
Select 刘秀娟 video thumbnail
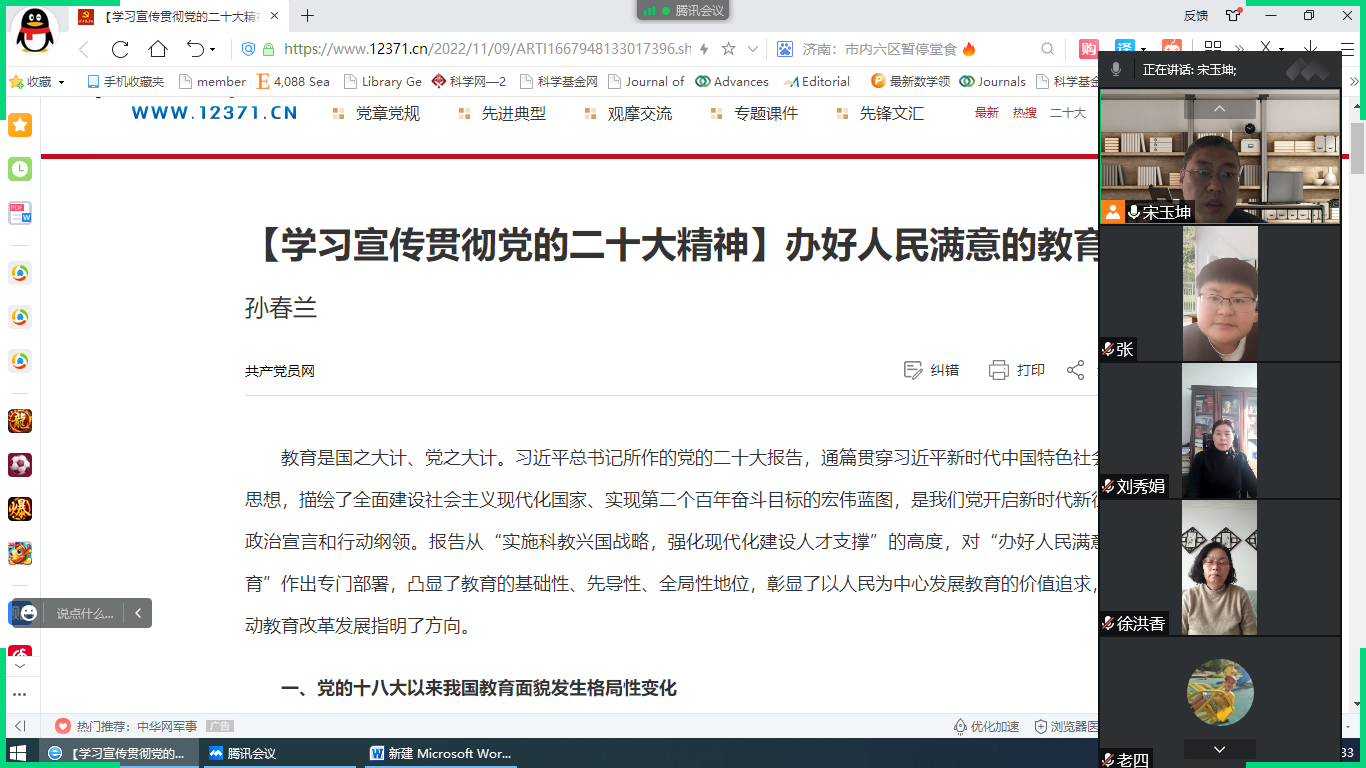pyautogui.click(x=1220, y=430)
